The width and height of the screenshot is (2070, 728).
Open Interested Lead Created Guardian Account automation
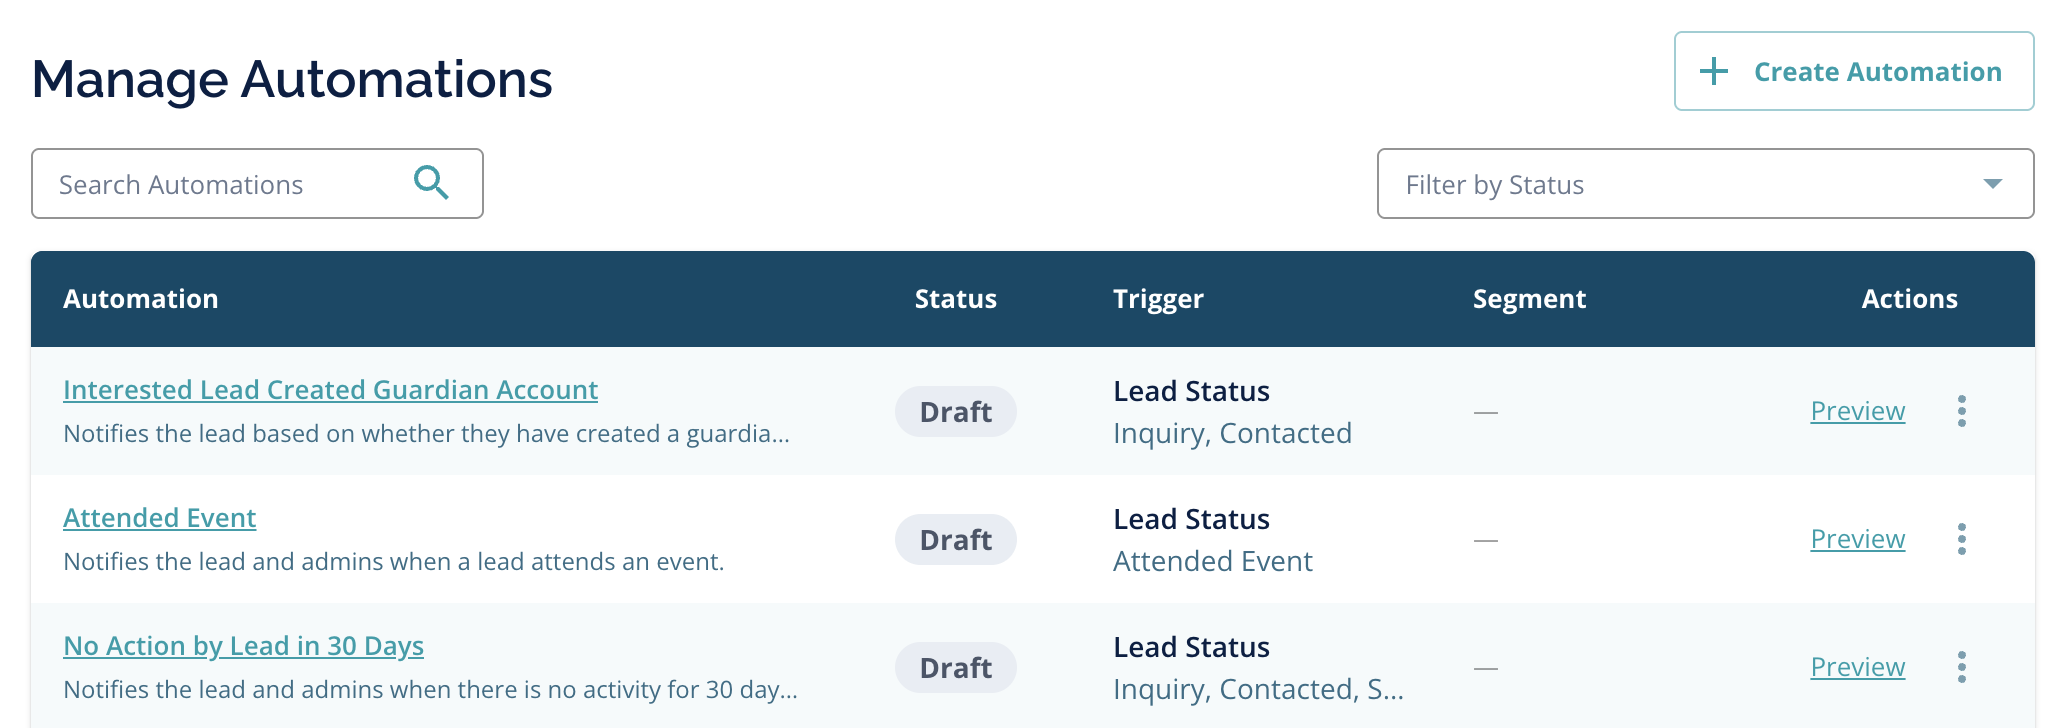click(x=330, y=390)
